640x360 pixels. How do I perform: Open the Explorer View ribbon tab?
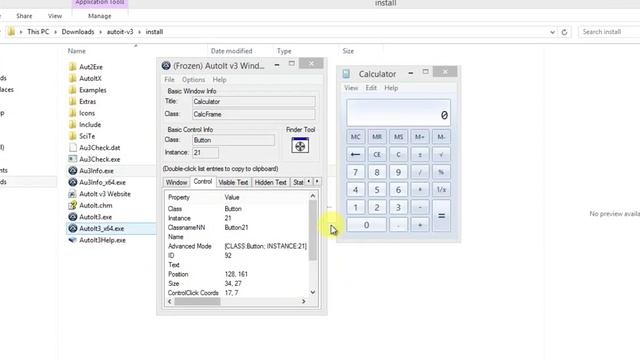(55, 16)
